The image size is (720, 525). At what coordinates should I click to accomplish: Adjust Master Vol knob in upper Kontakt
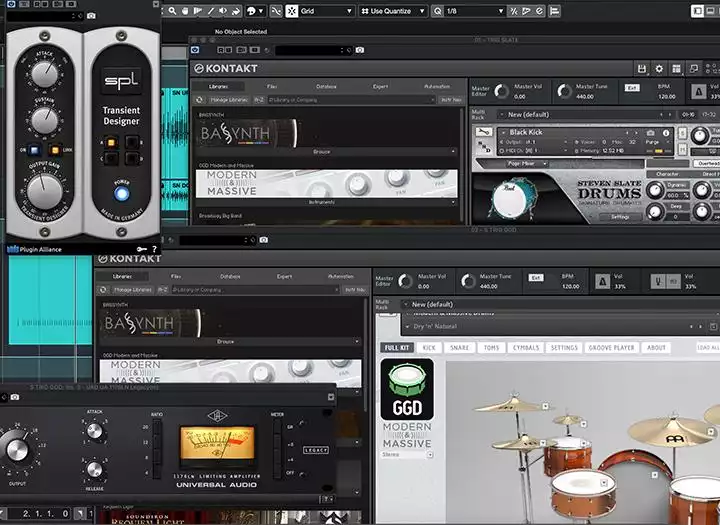click(501, 91)
